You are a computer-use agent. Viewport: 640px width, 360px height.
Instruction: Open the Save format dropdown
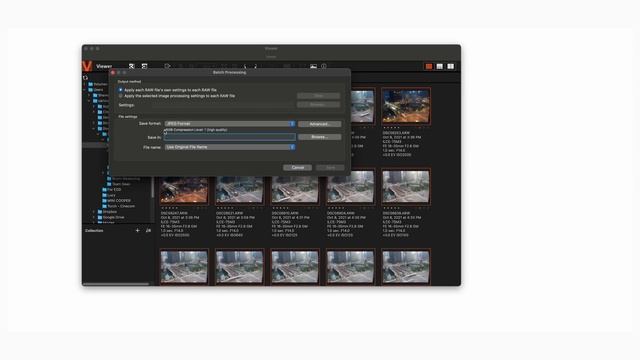pos(230,124)
